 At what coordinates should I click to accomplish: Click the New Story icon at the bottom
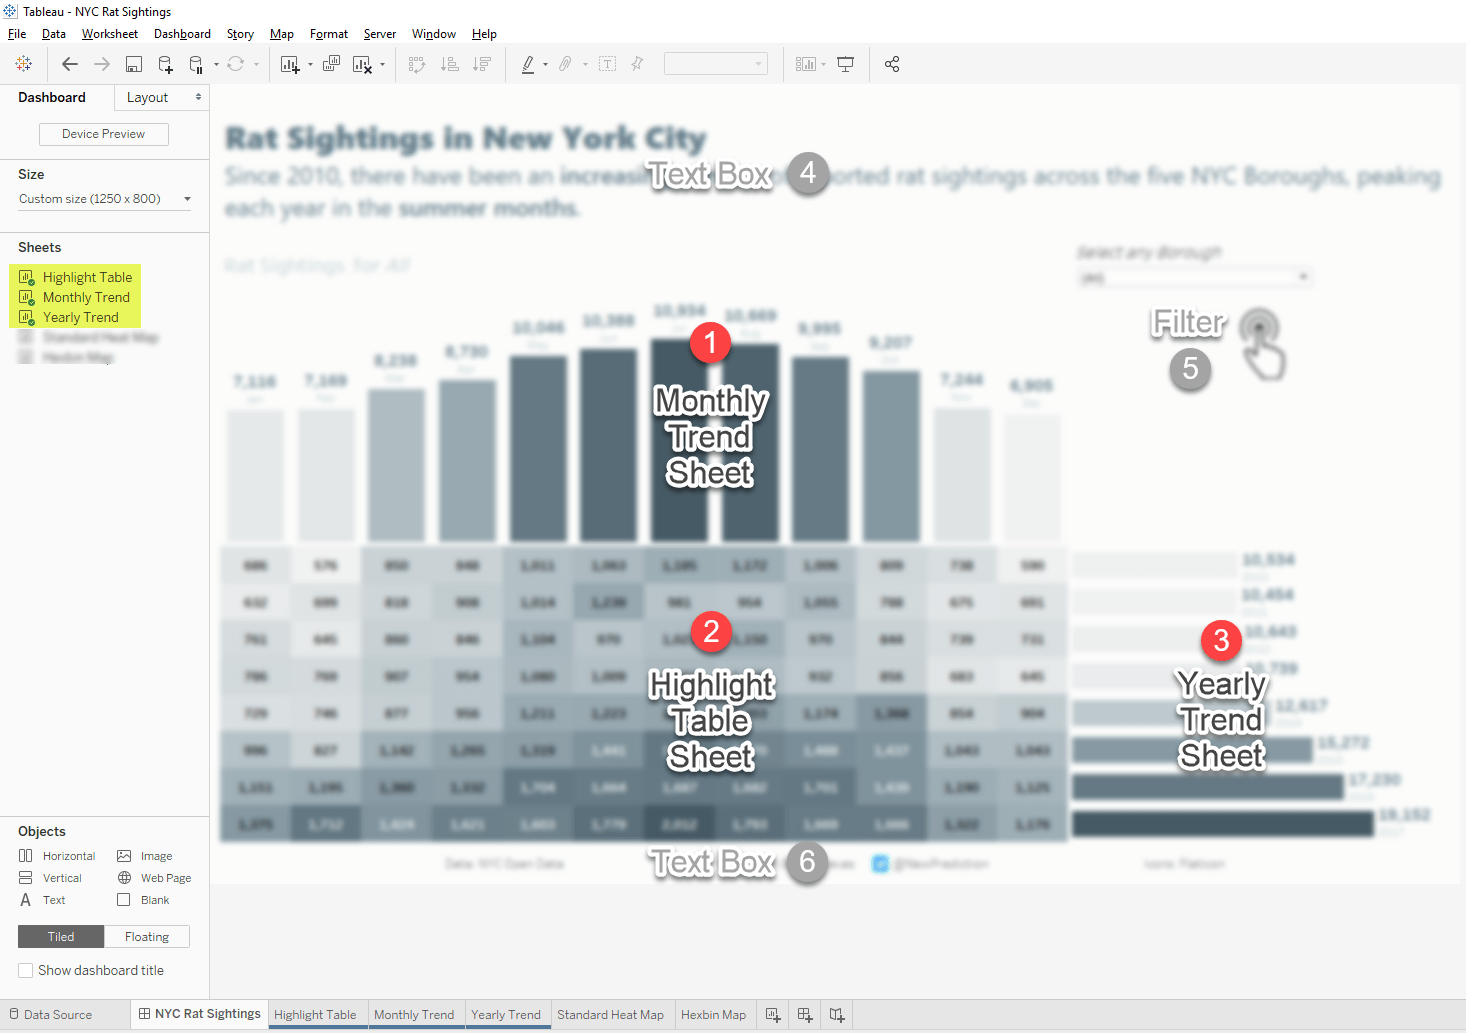(837, 1014)
